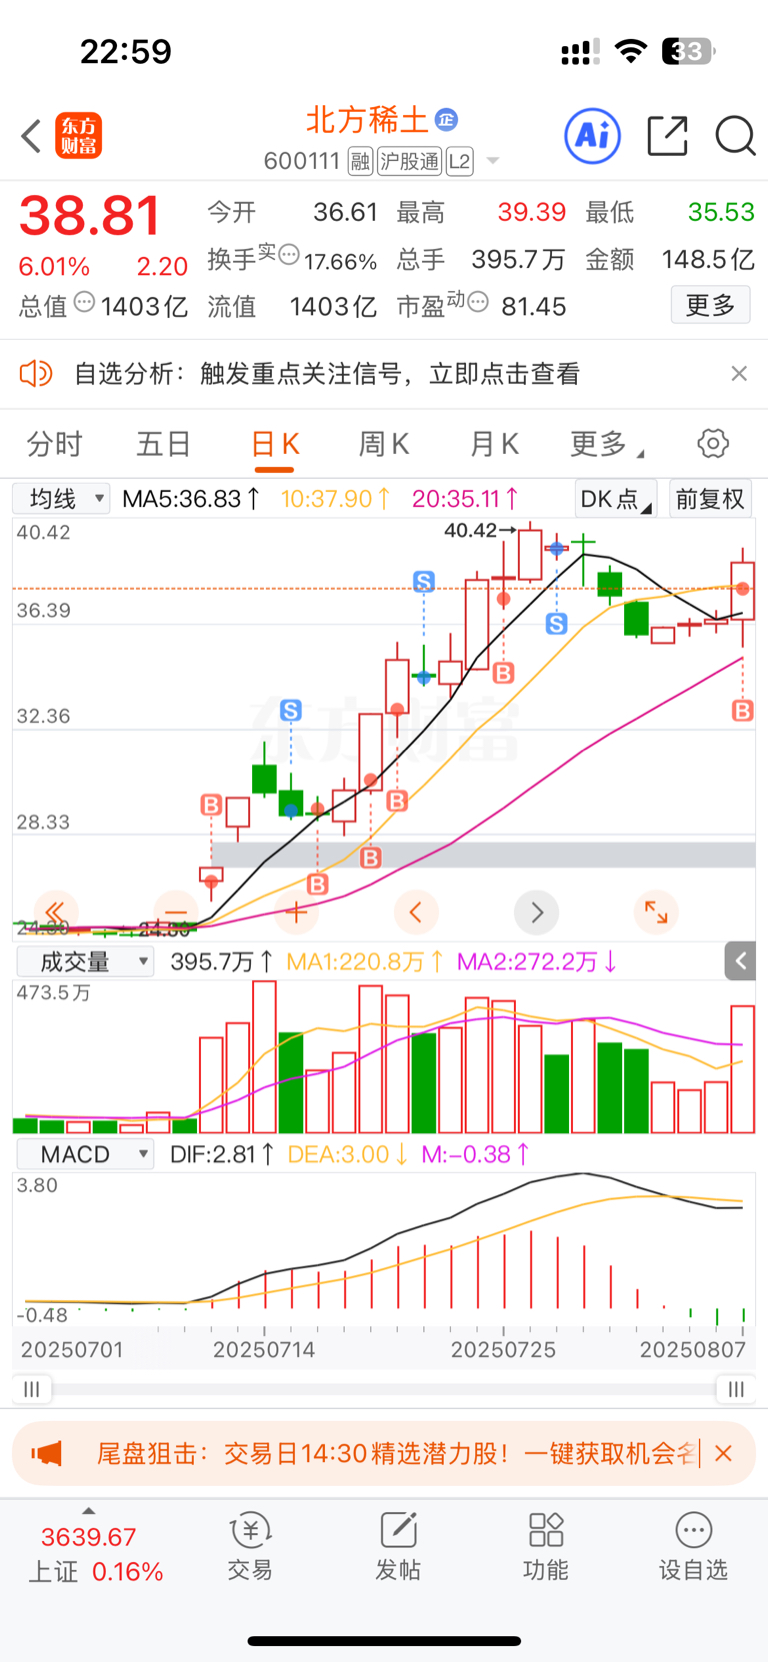Tap the megaphone icon in 尾盘狙击 banner

47,1453
